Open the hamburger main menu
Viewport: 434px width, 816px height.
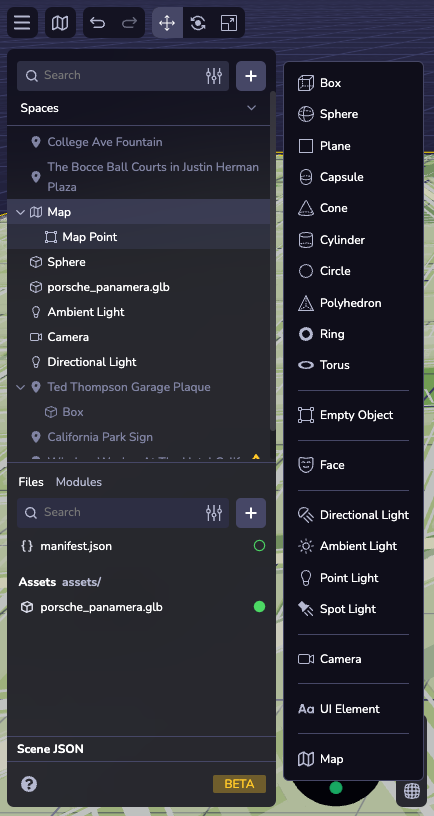22,23
